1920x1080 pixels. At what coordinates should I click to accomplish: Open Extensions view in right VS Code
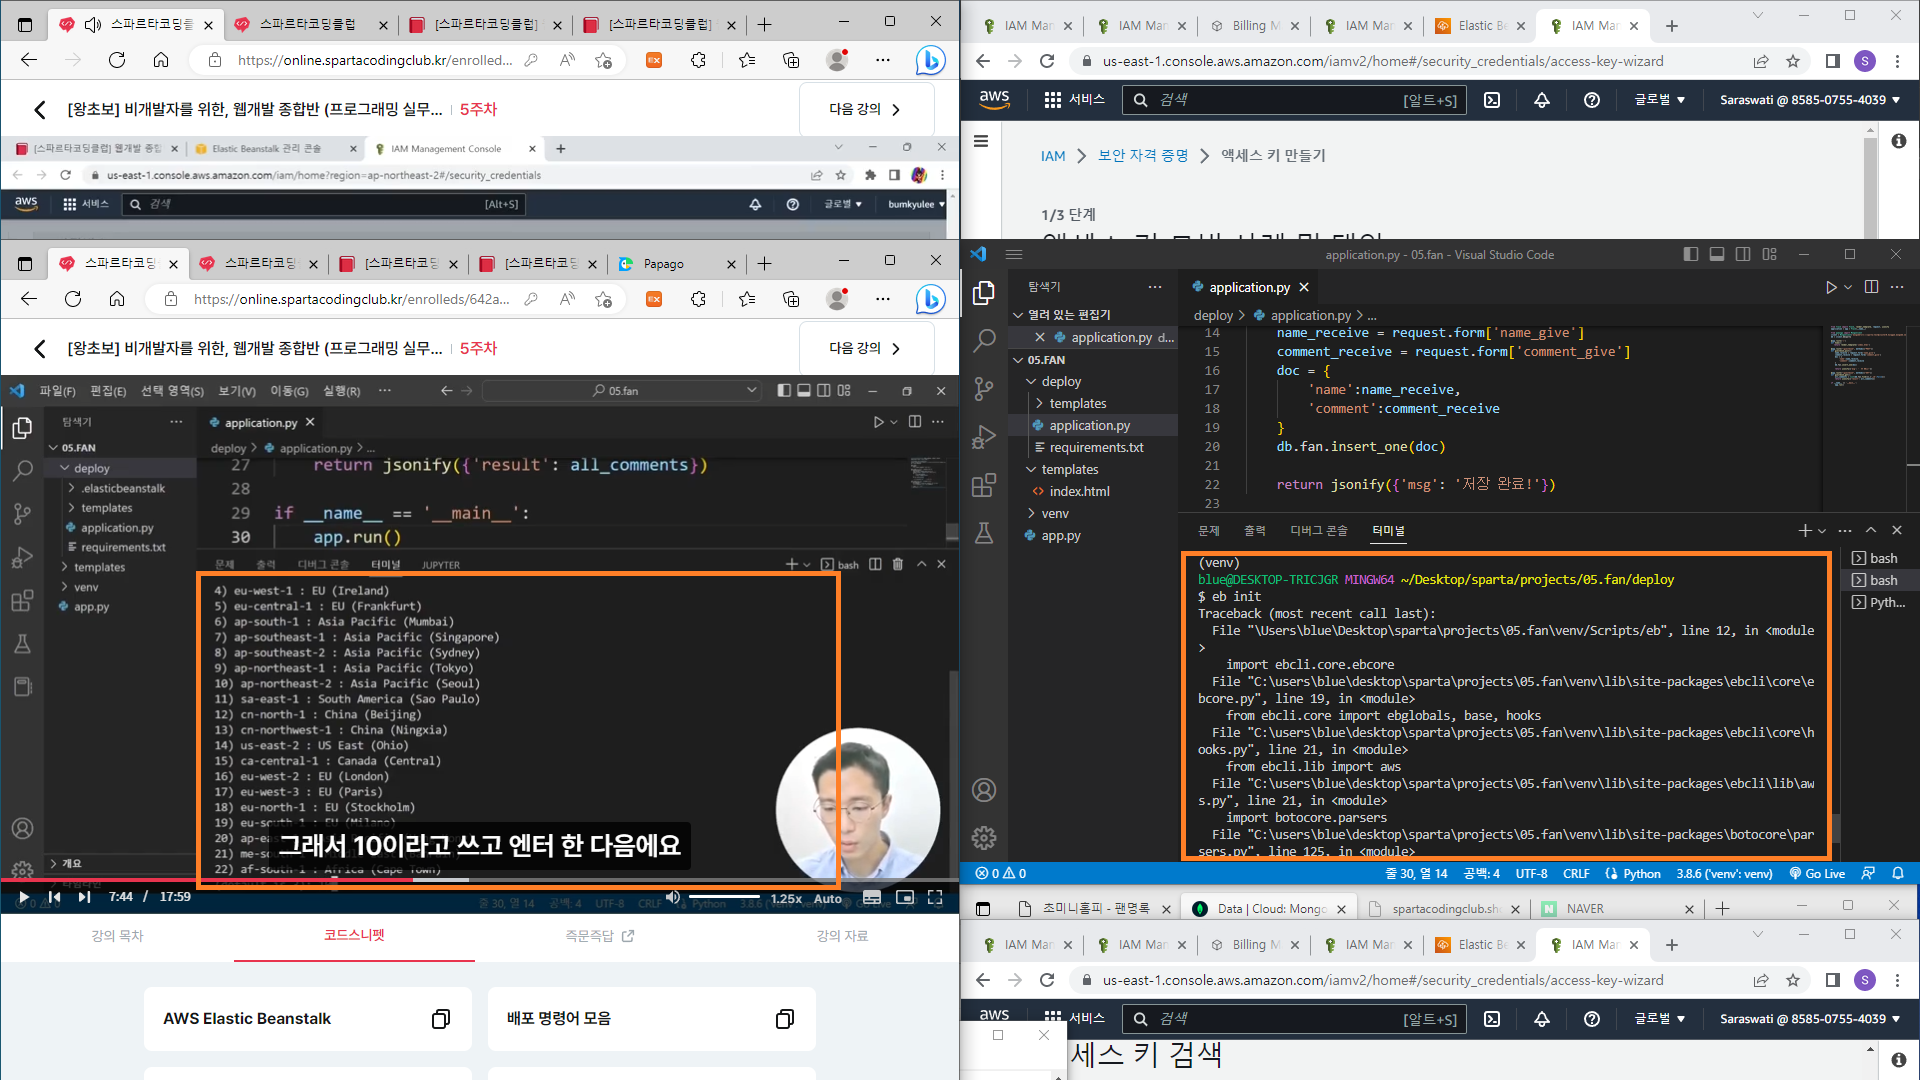pos(984,485)
